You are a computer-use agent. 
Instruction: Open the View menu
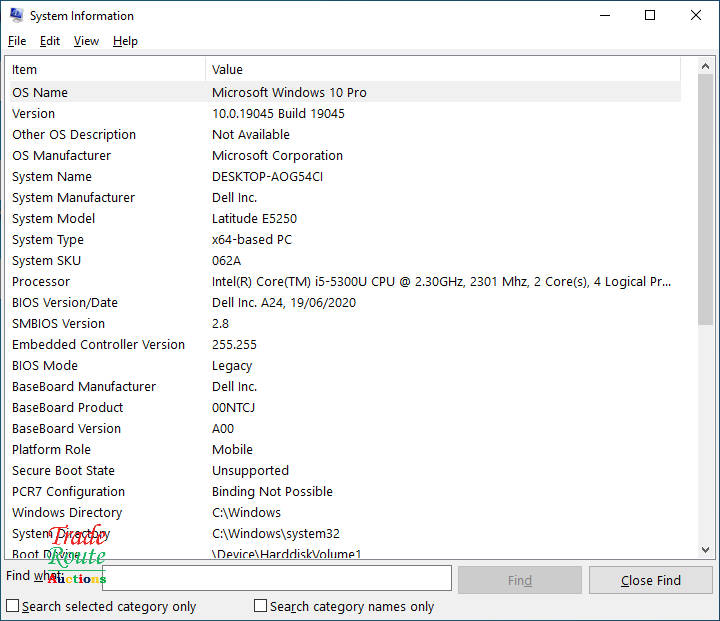(x=86, y=41)
